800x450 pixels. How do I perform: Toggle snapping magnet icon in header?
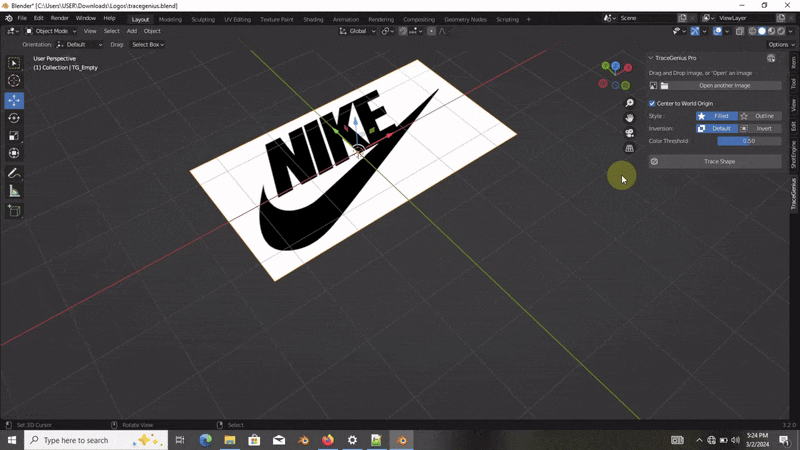point(403,31)
